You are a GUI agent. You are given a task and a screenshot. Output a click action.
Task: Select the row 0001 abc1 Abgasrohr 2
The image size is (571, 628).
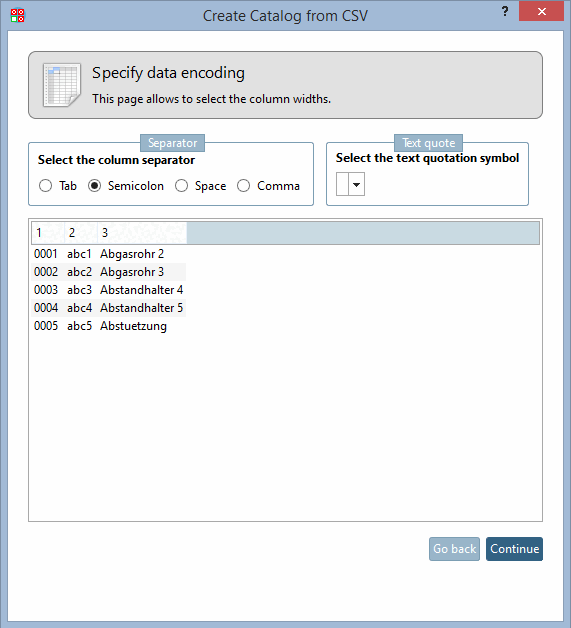click(x=109, y=254)
